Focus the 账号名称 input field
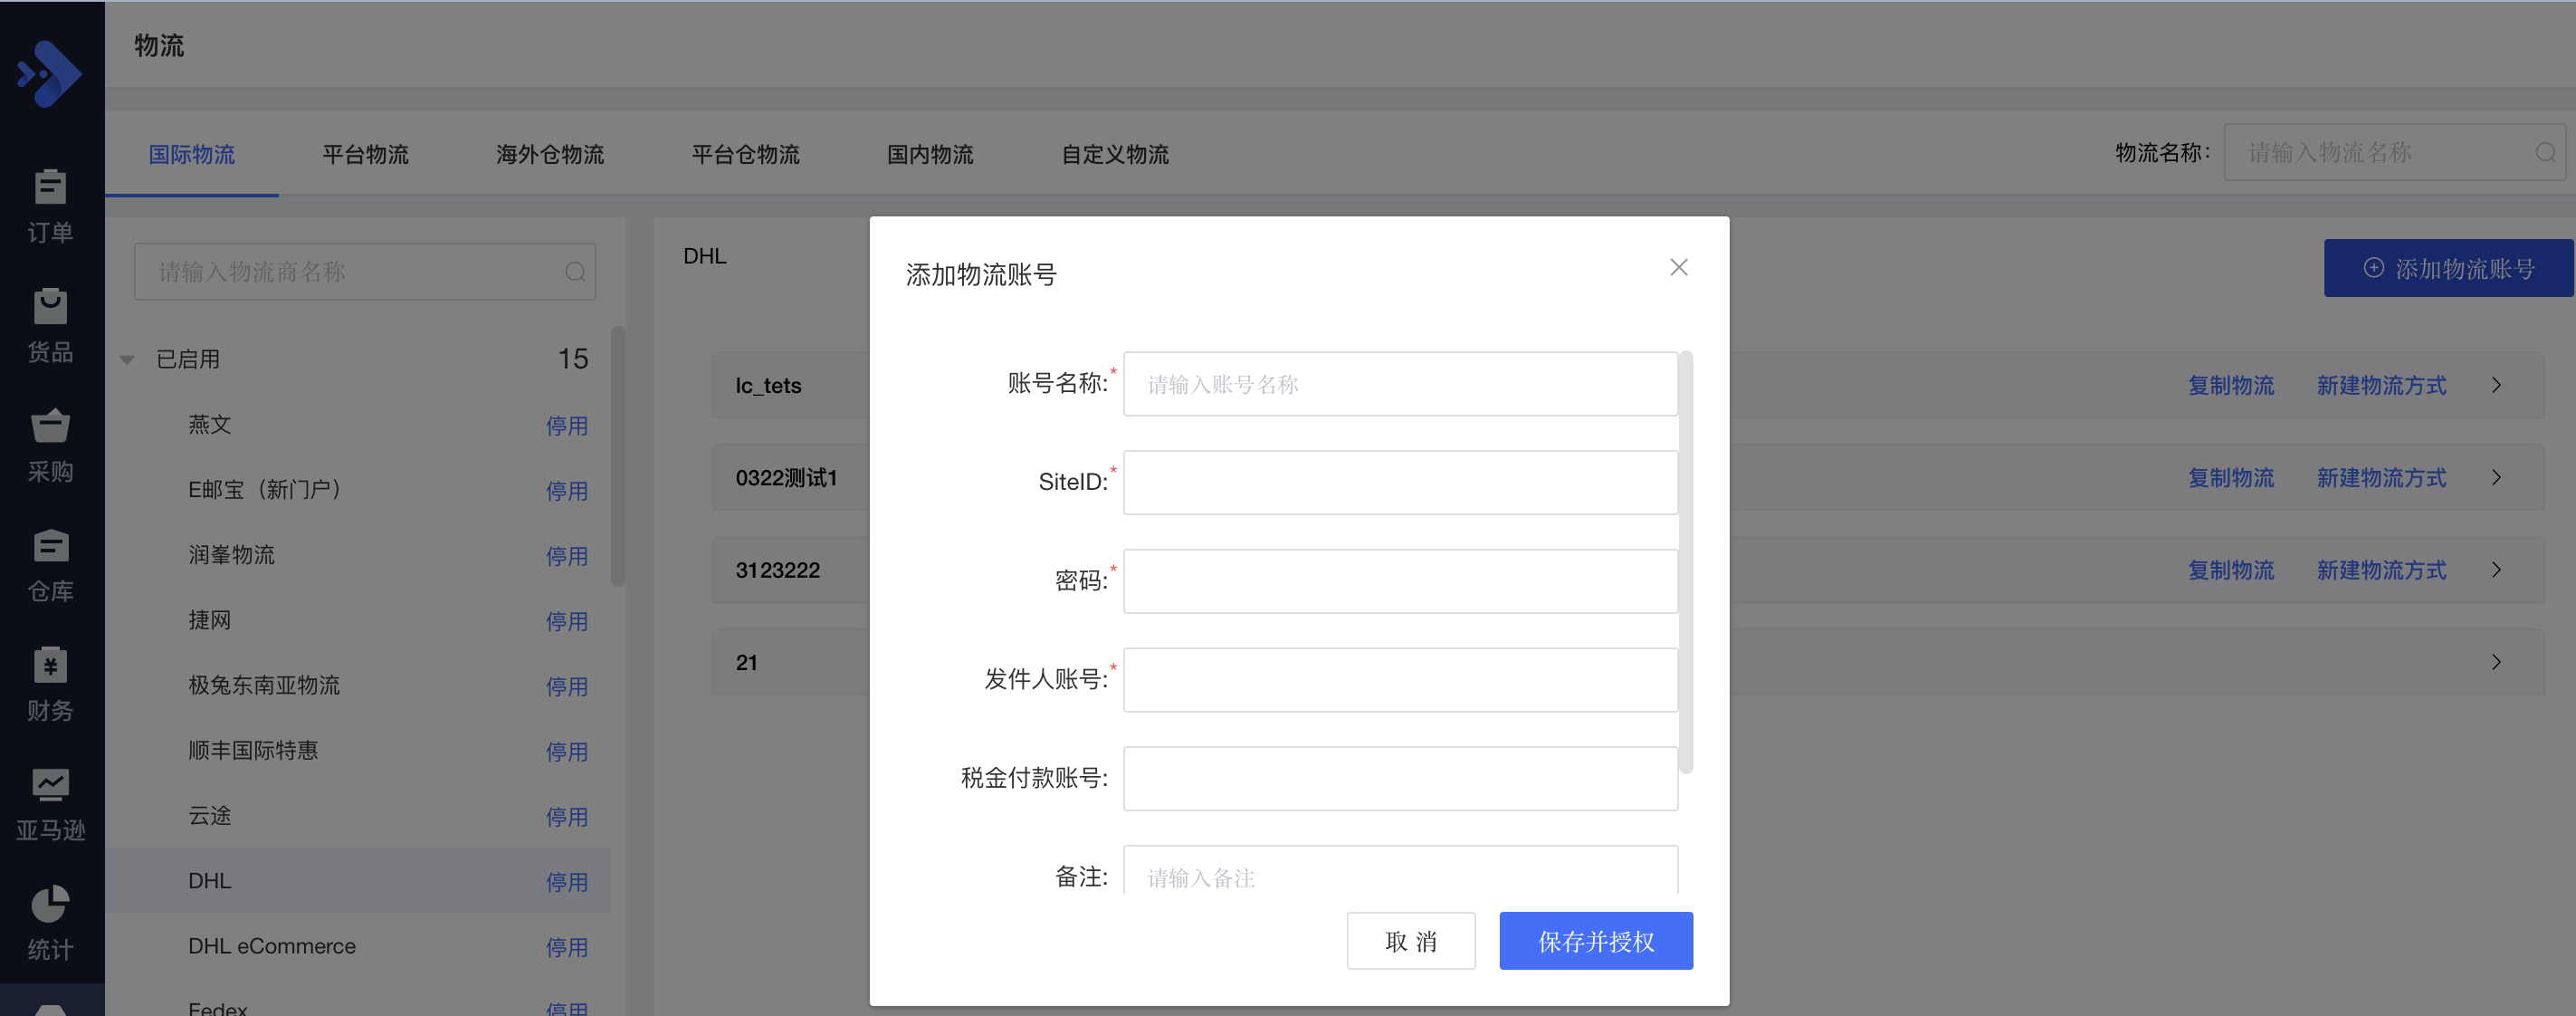The height and width of the screenshot is (1016, 2576). pos(1400,384)
